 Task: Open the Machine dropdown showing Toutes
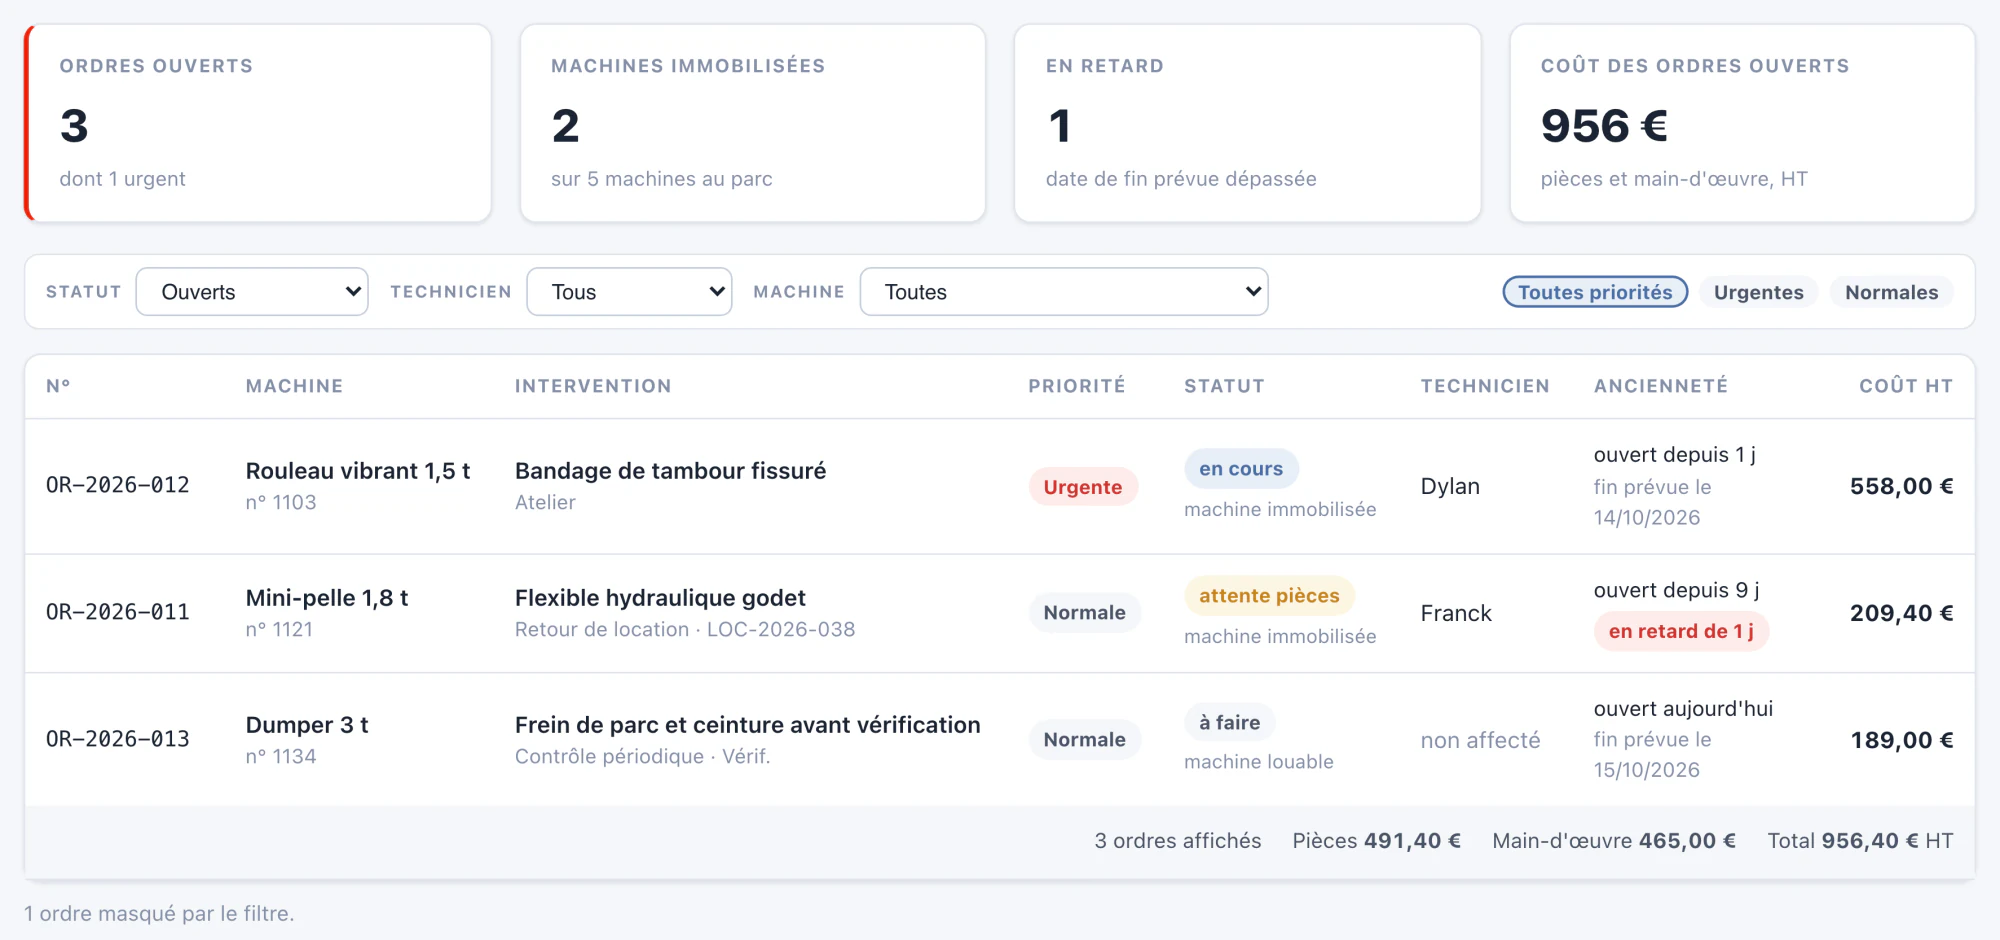point(1064,292)
